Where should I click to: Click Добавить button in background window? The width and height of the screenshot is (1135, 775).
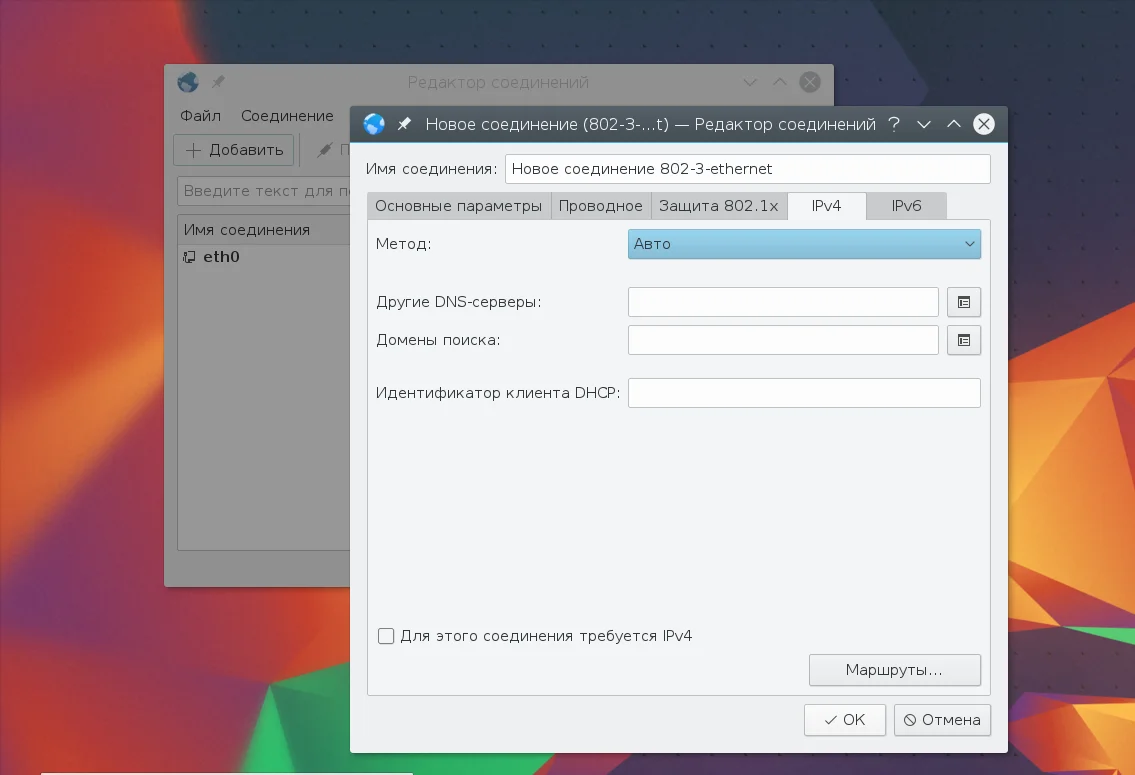click(234, 150)
